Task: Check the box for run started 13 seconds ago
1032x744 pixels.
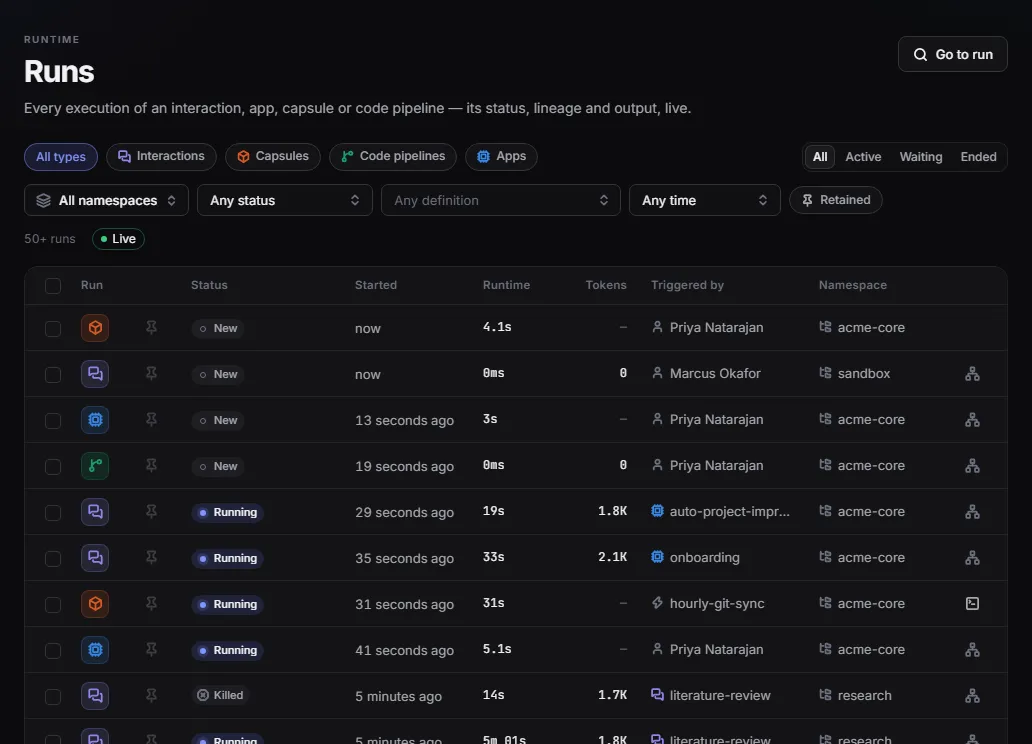Action: coord(53,421)
